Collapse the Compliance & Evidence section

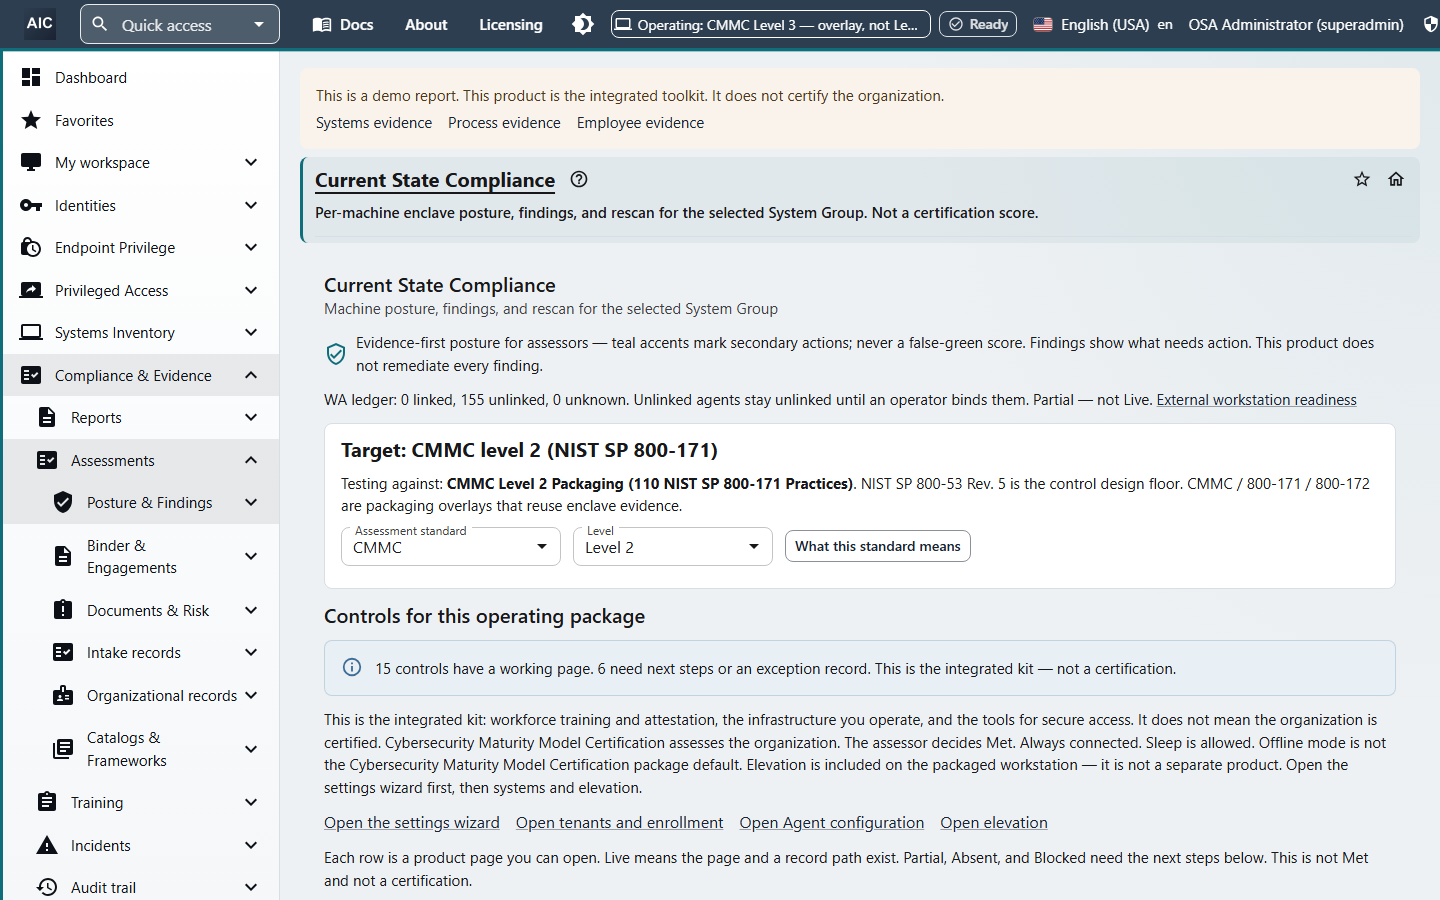[x=251, y=375]
